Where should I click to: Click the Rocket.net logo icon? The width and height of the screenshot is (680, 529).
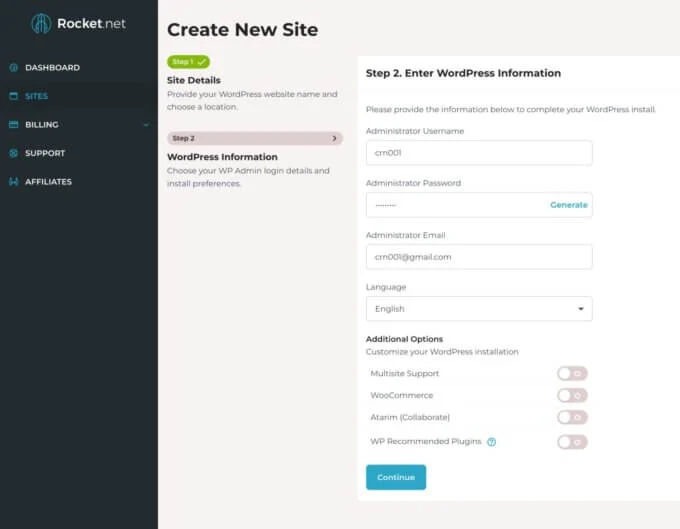(41, 23)
